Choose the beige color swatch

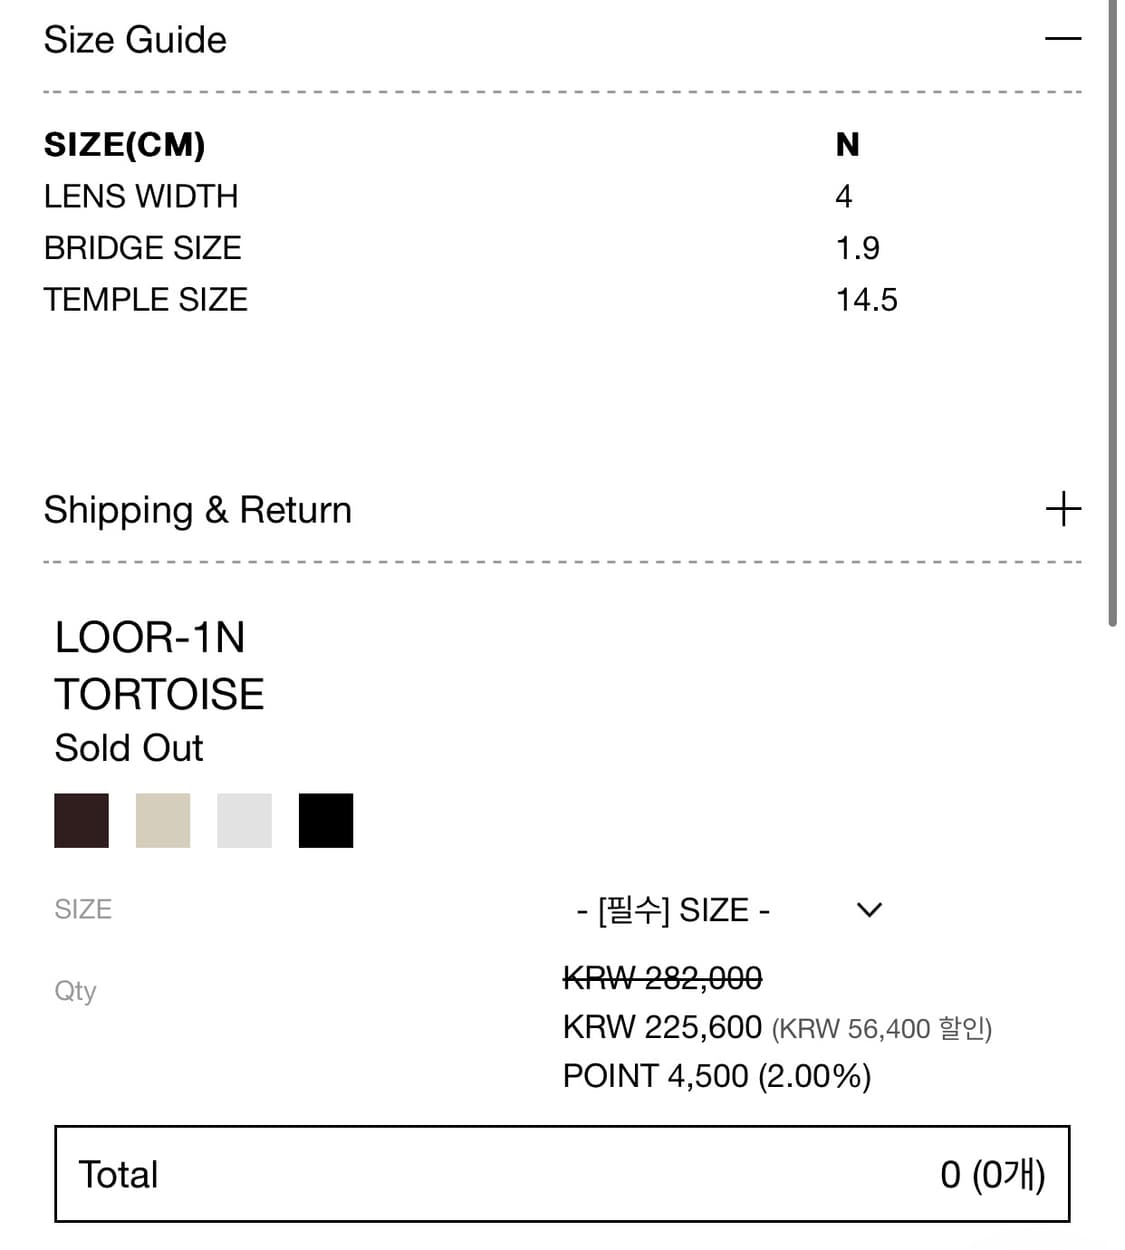(x=163, y=820)
